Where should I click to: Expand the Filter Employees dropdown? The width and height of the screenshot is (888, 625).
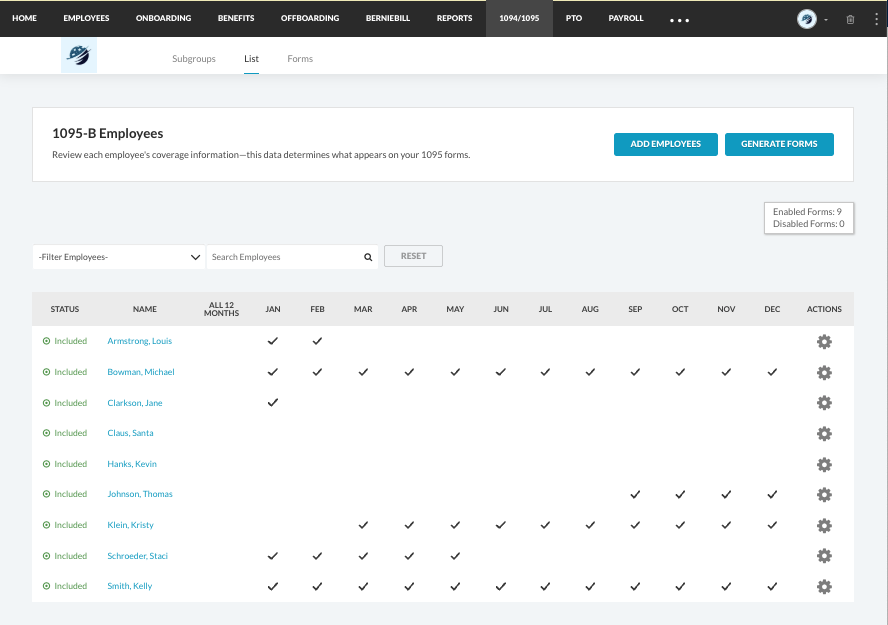point(119,257)
